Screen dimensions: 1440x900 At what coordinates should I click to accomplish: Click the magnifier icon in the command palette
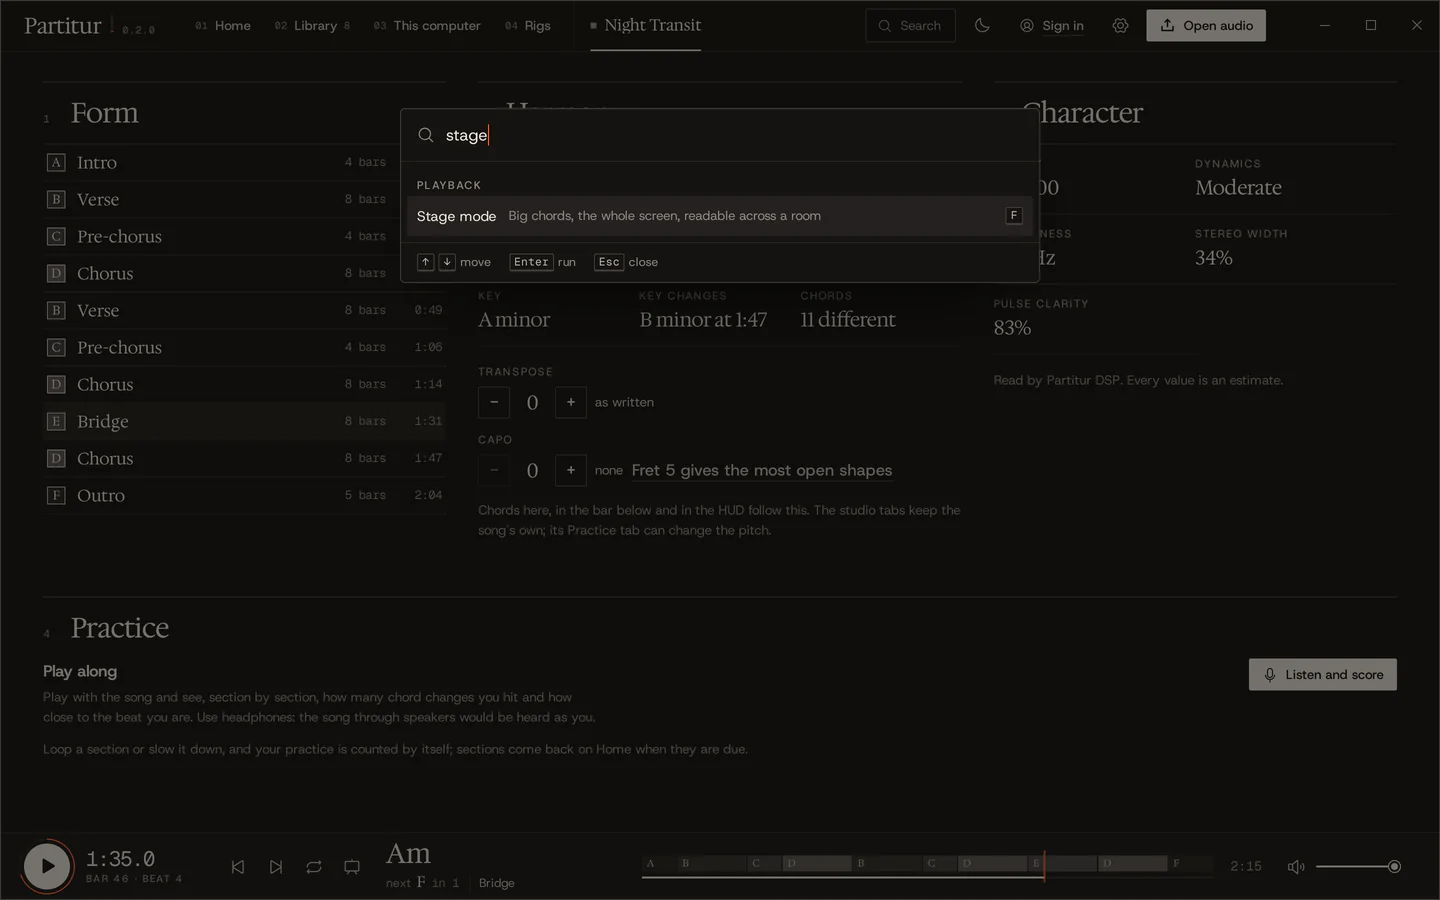click(426, 135)
